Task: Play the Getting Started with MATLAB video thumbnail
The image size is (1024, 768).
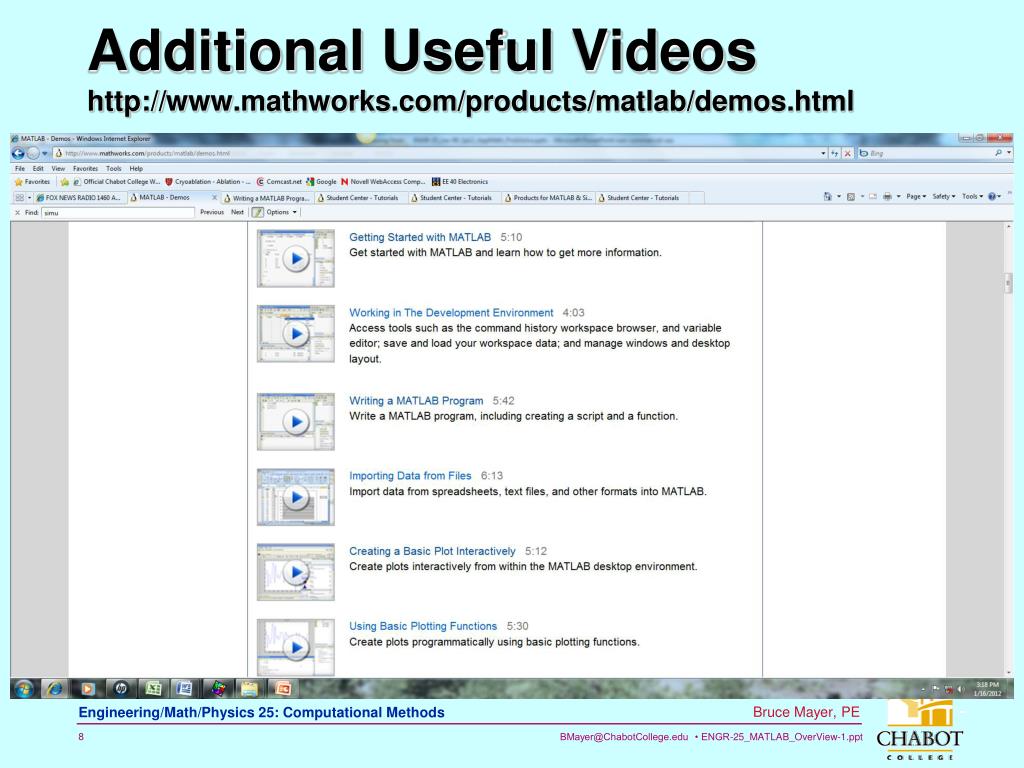Action: 296,259
